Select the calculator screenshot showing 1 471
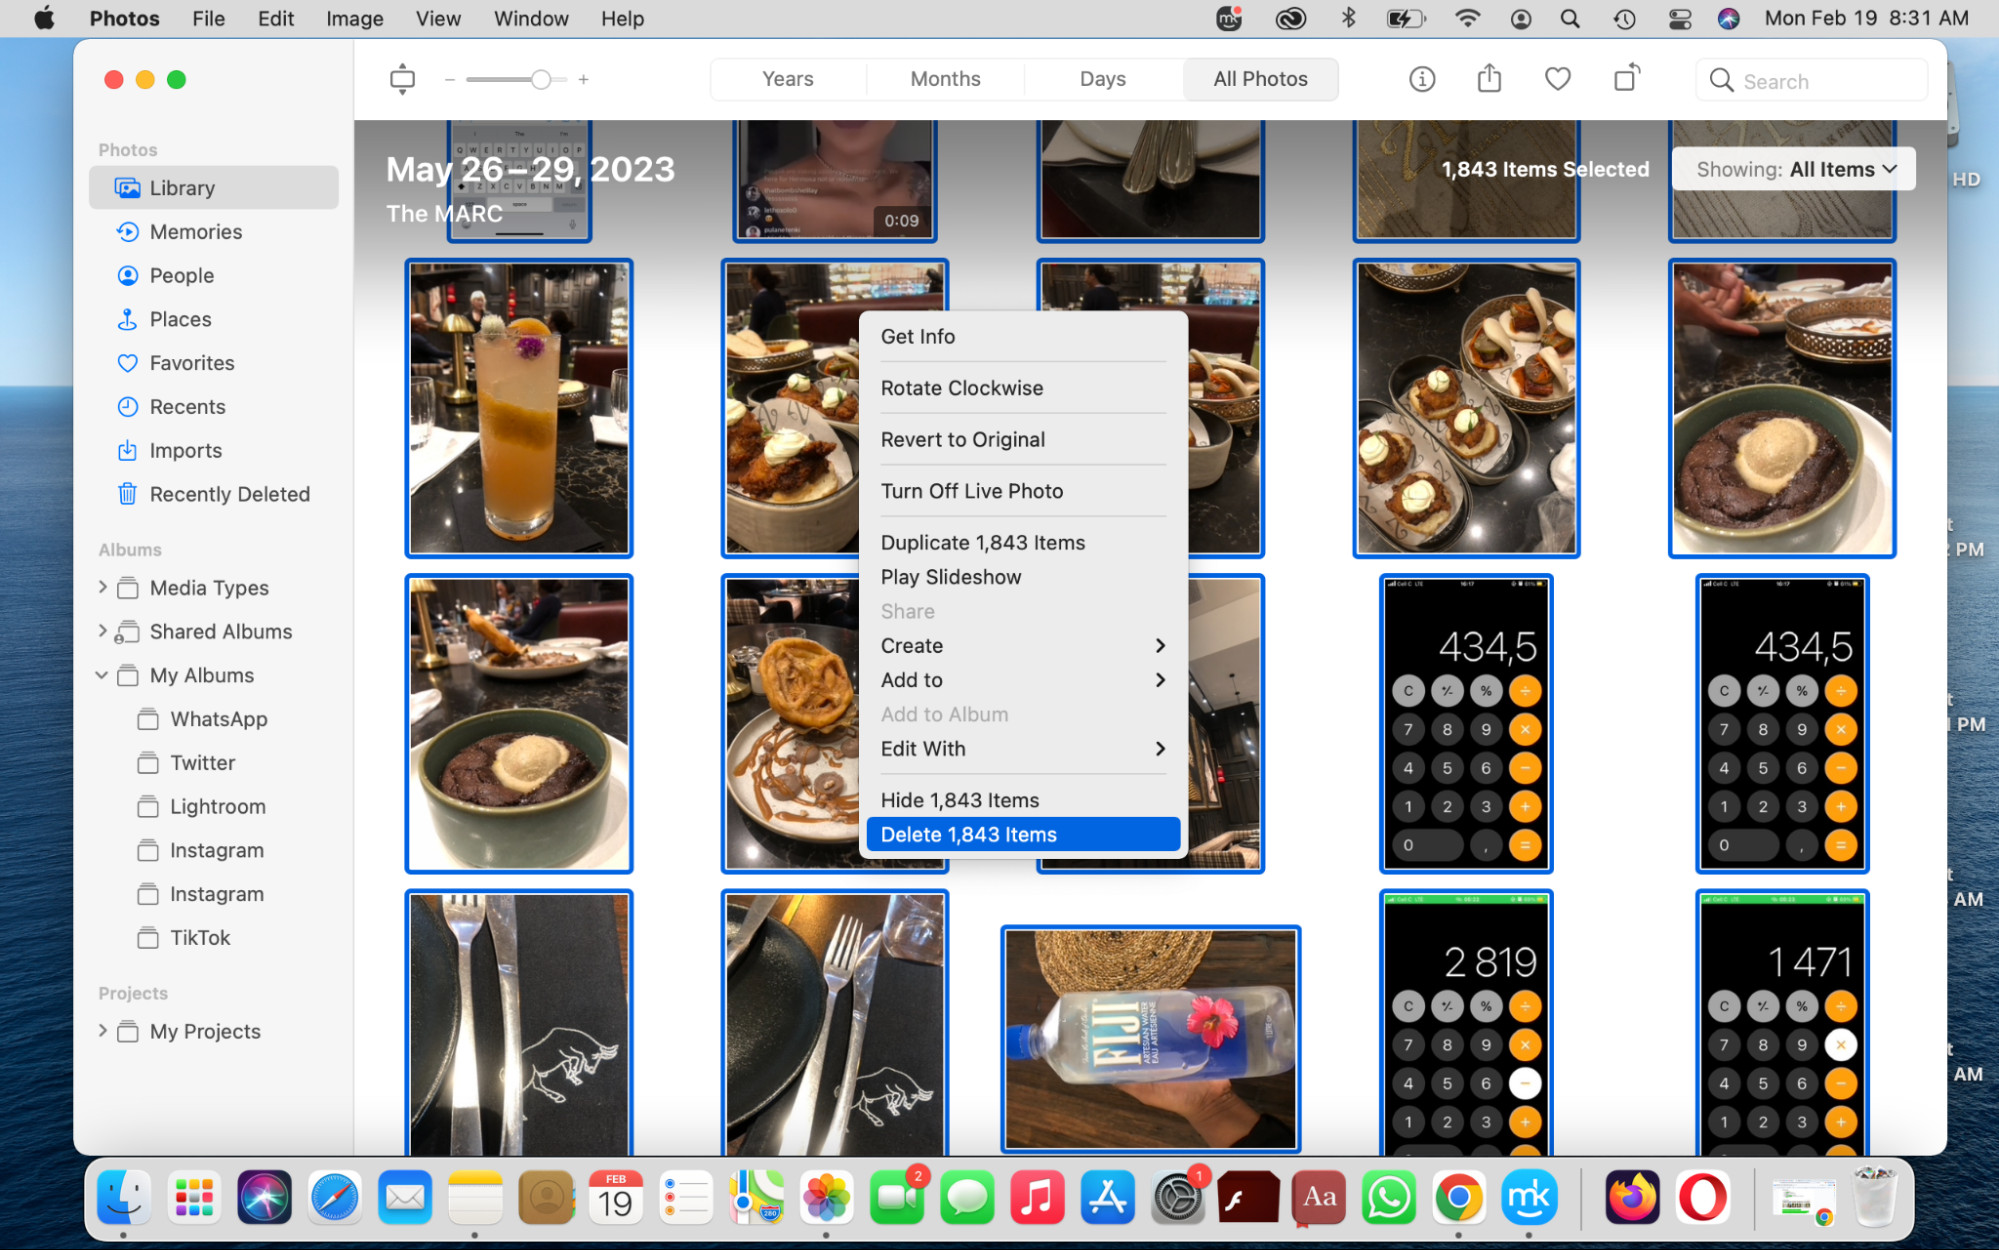1999x1250 pixels. [1782, 1022]
